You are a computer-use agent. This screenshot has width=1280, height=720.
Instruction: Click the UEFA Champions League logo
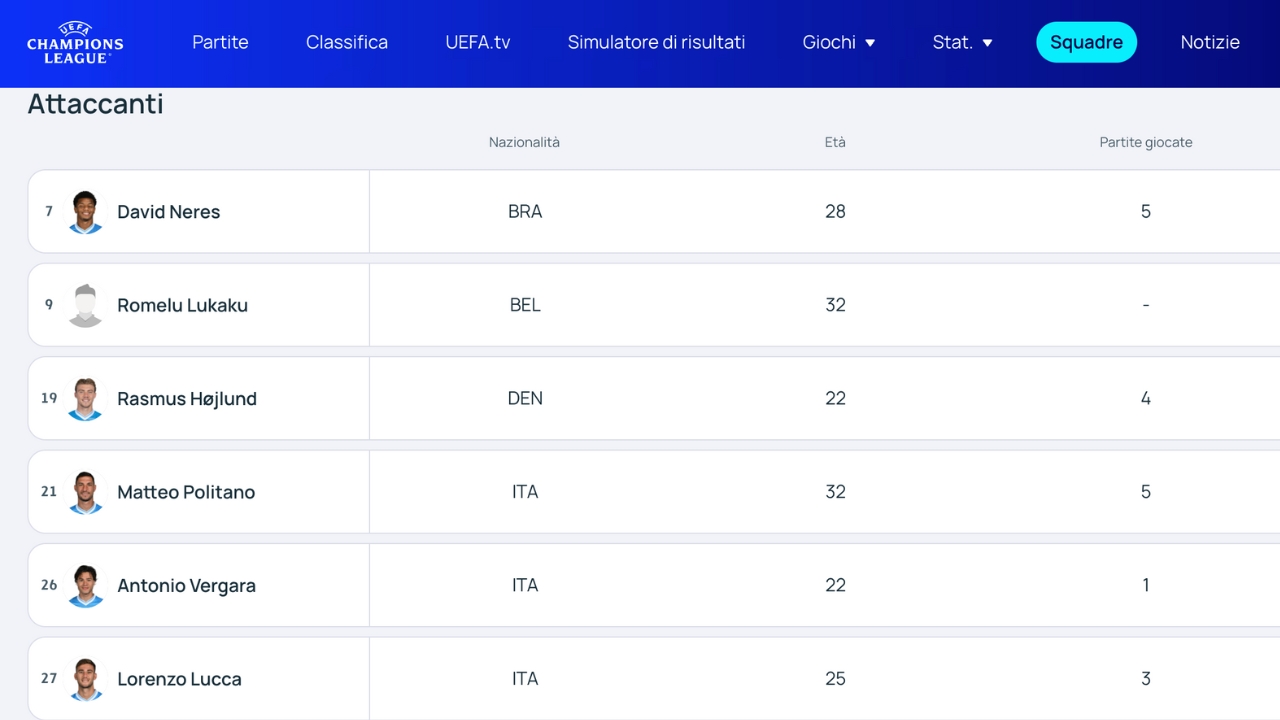click(75, 43)
